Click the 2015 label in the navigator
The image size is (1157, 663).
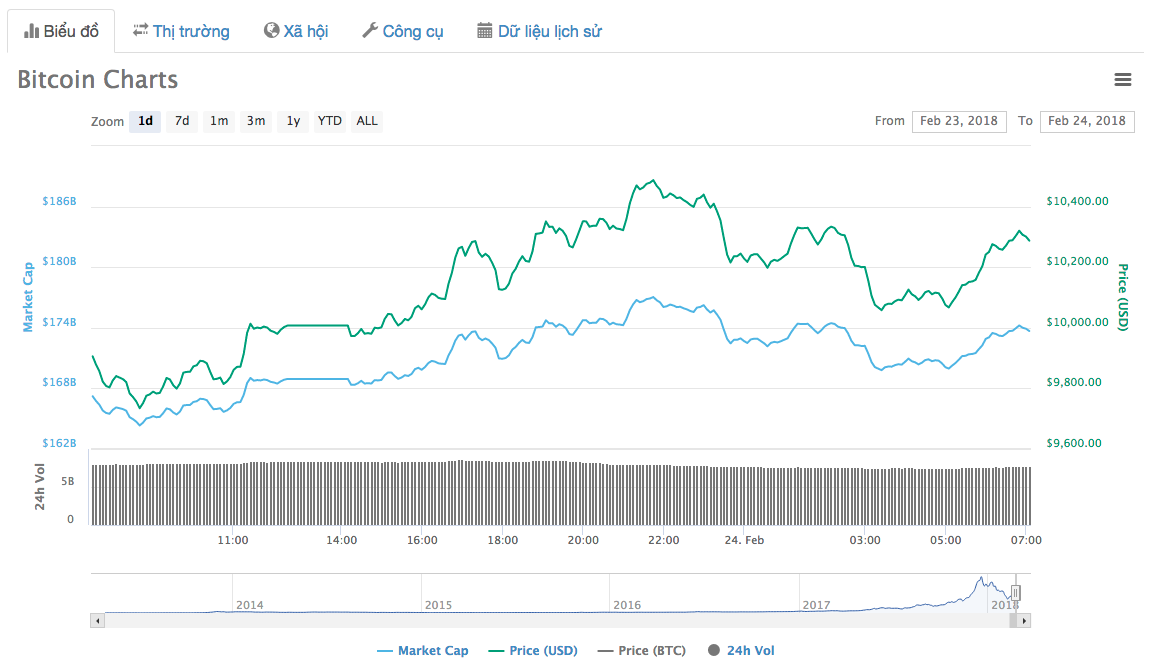click(x=438, y=605)
